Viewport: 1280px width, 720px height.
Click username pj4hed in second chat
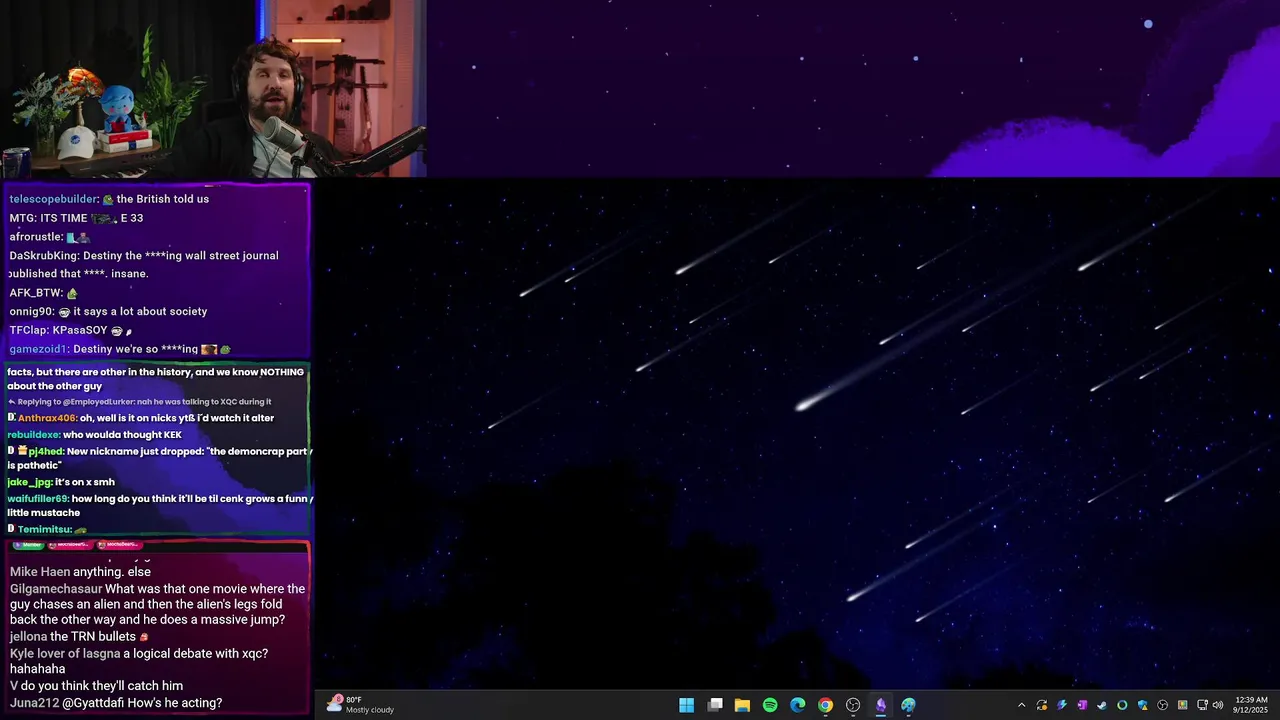coord(46,451)
